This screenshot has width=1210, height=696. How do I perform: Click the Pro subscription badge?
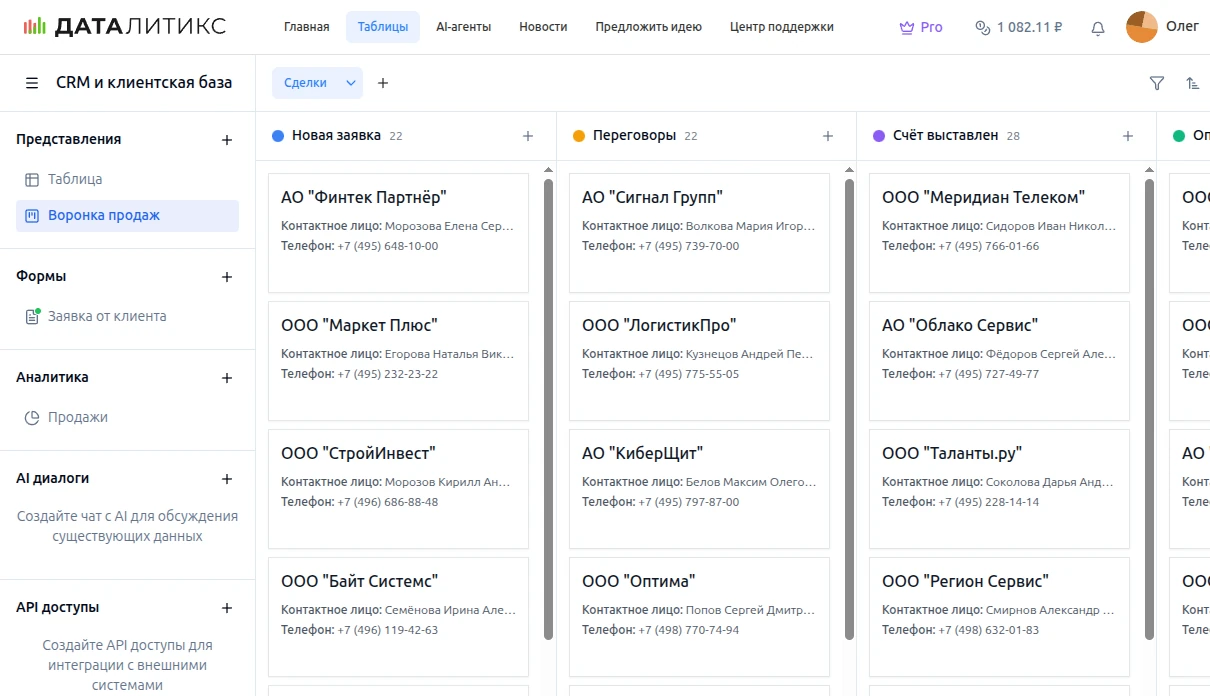point(921,27)
